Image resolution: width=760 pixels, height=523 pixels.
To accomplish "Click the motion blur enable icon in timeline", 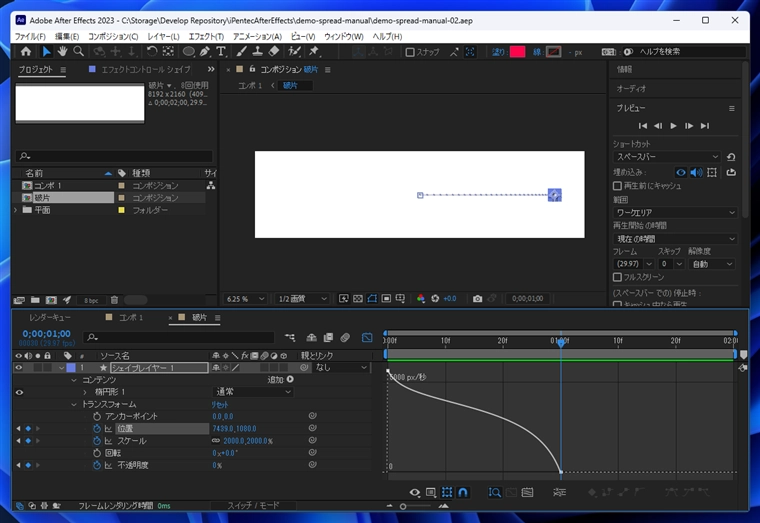I will (x=345, y=337).
